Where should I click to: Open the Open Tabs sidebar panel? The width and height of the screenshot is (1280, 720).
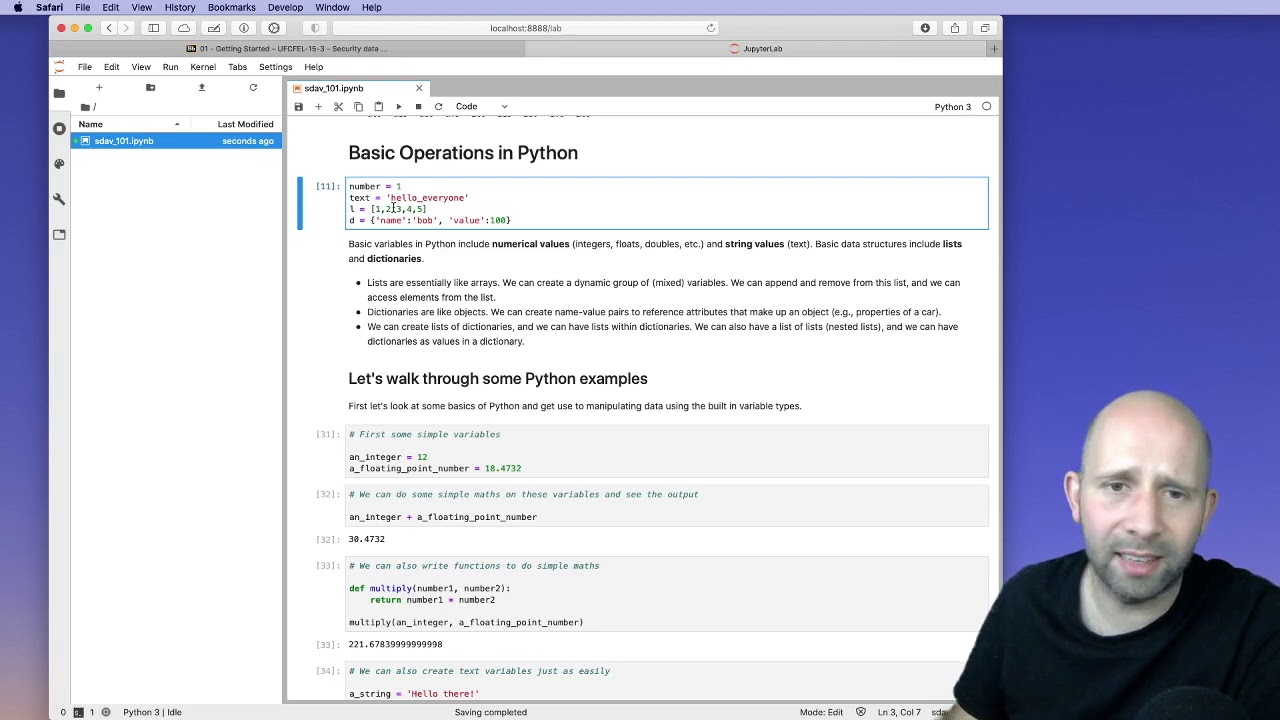point(59,235)
